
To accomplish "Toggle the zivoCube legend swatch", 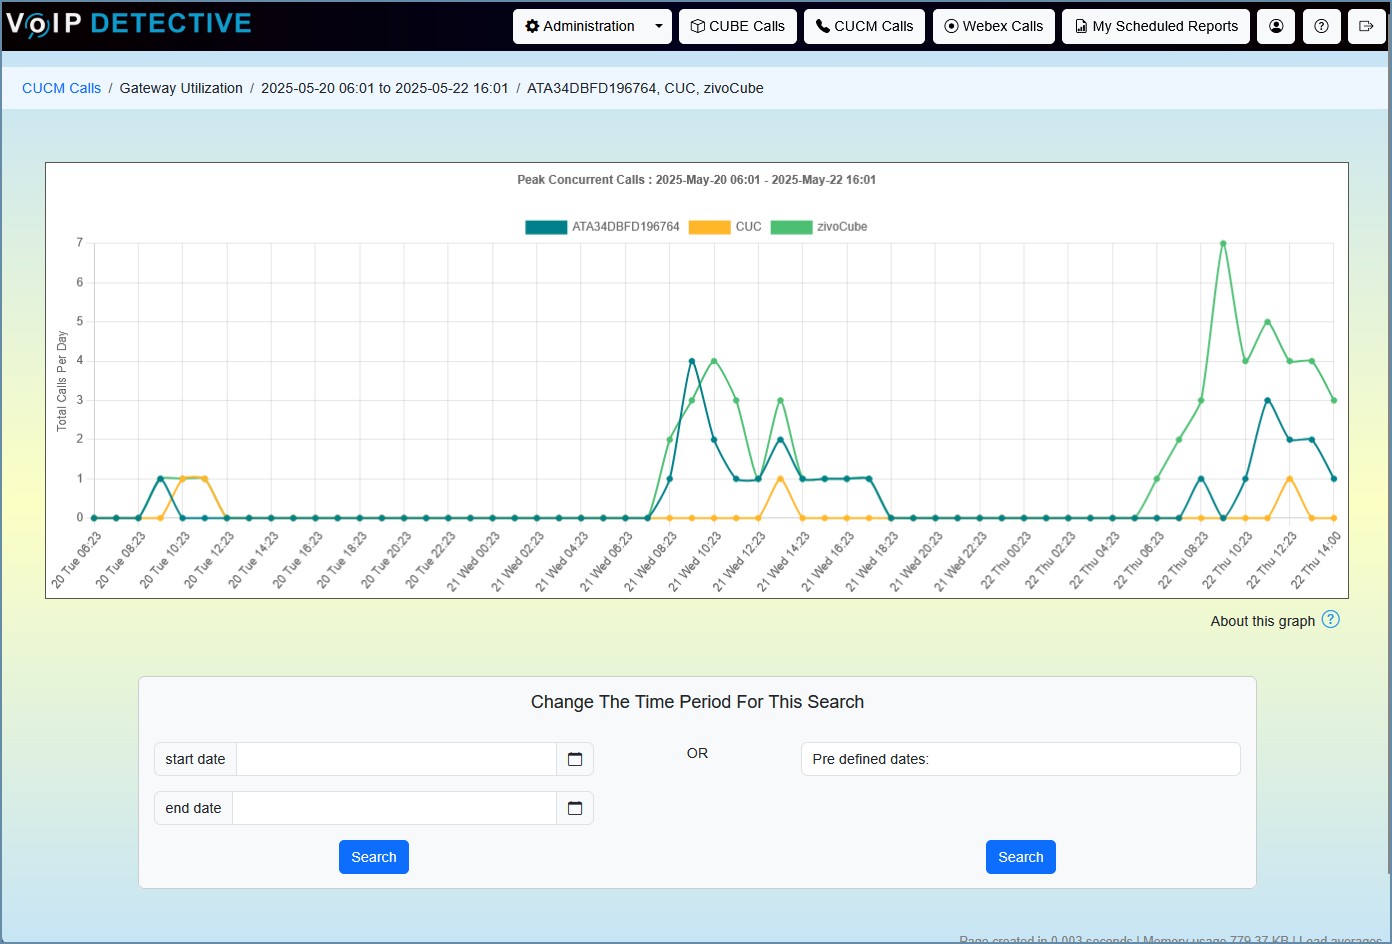I will (x=791, y=227).
